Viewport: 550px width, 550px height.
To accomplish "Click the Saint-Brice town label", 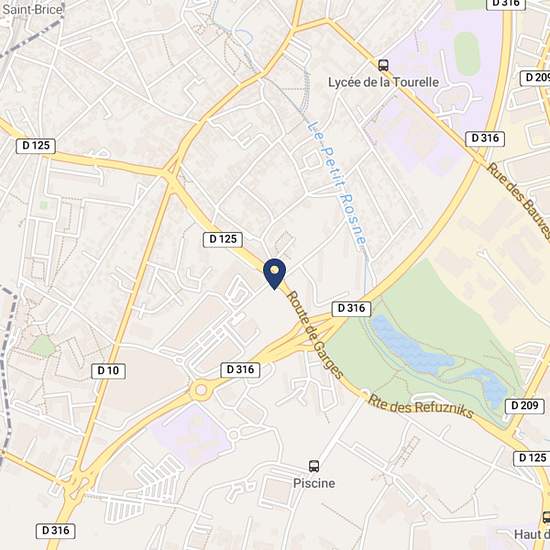I will tap(32, 9).
